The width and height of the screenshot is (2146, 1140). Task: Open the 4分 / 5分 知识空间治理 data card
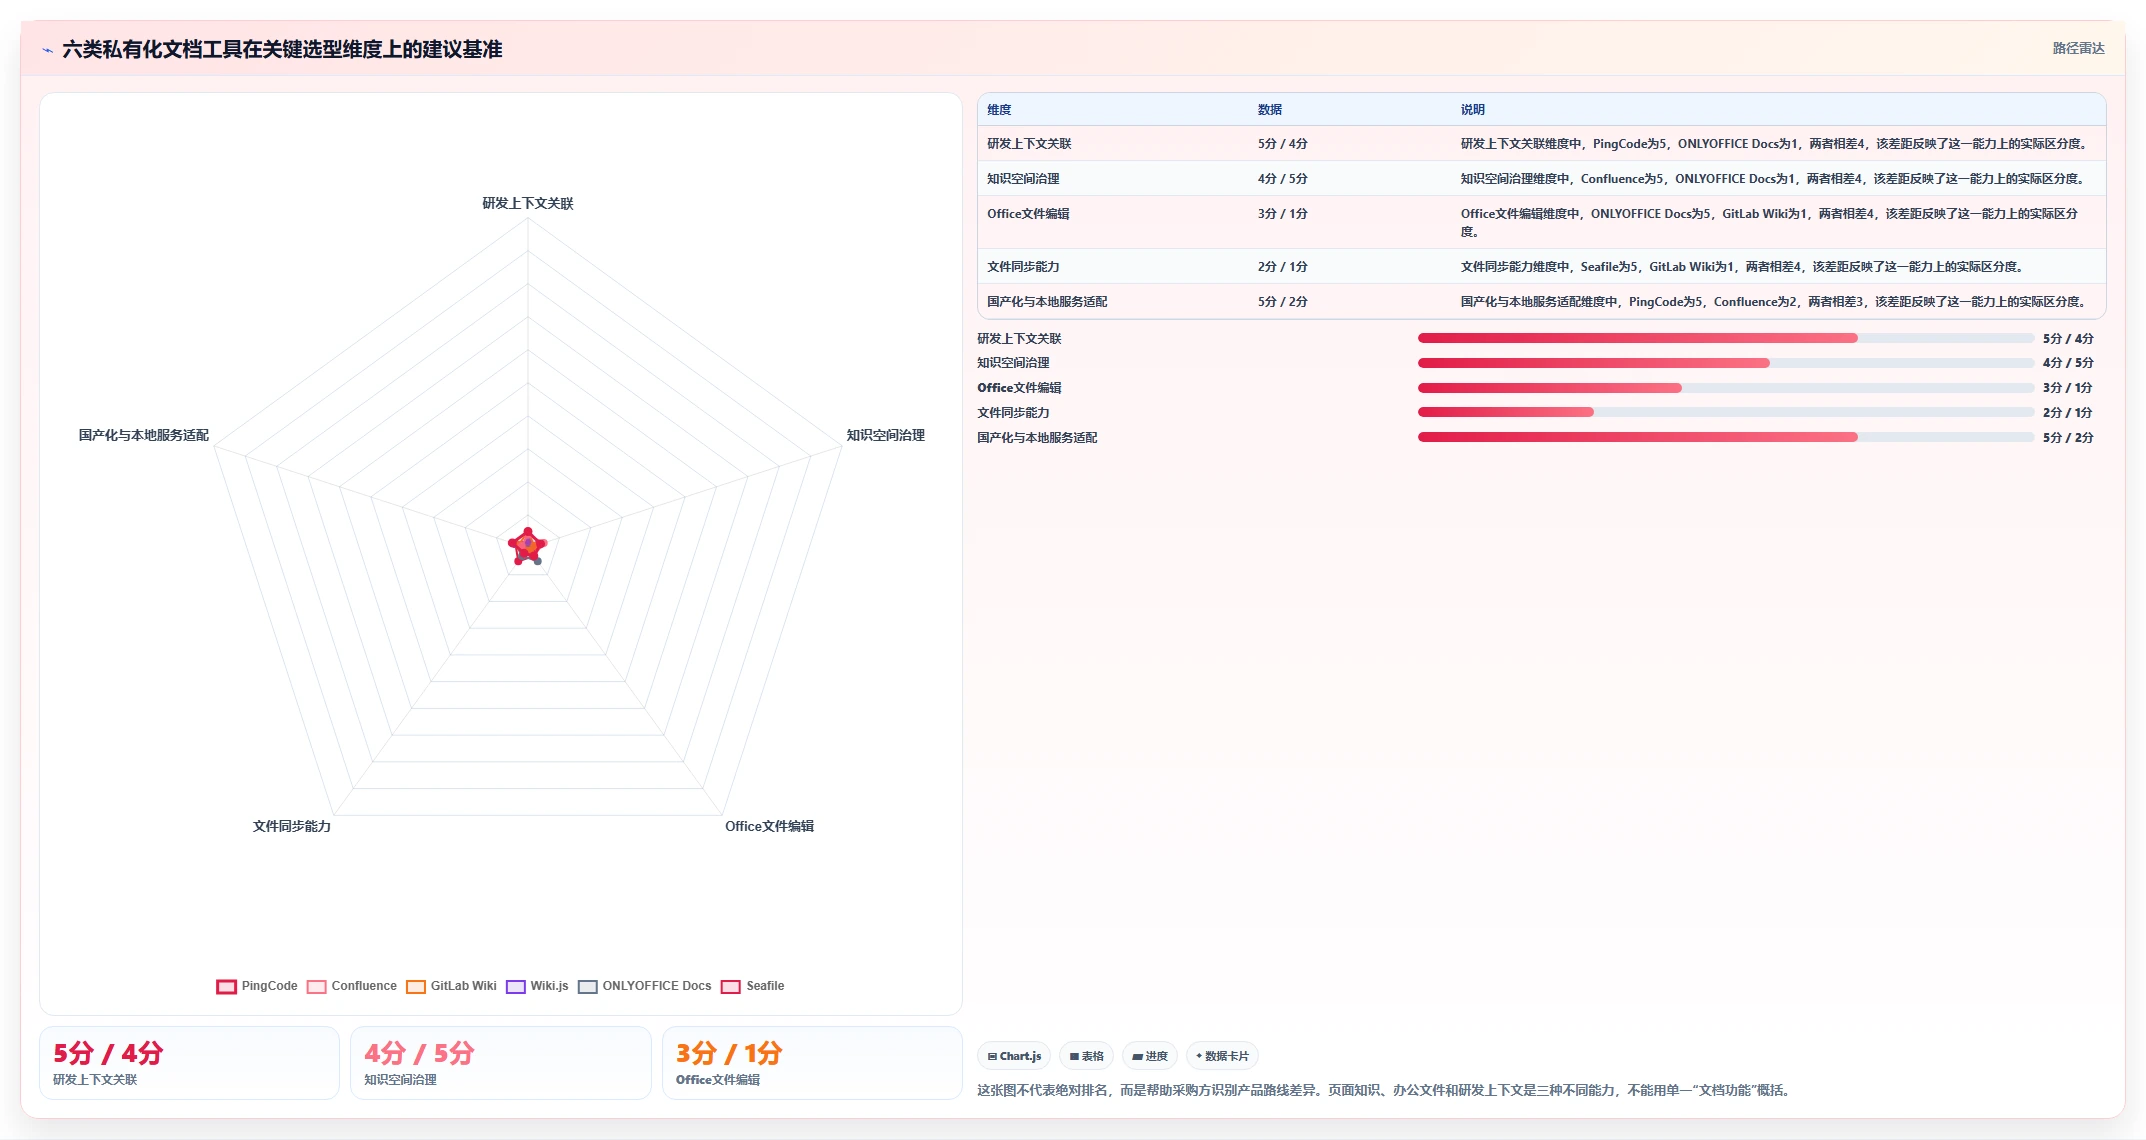coord(500,1063)
